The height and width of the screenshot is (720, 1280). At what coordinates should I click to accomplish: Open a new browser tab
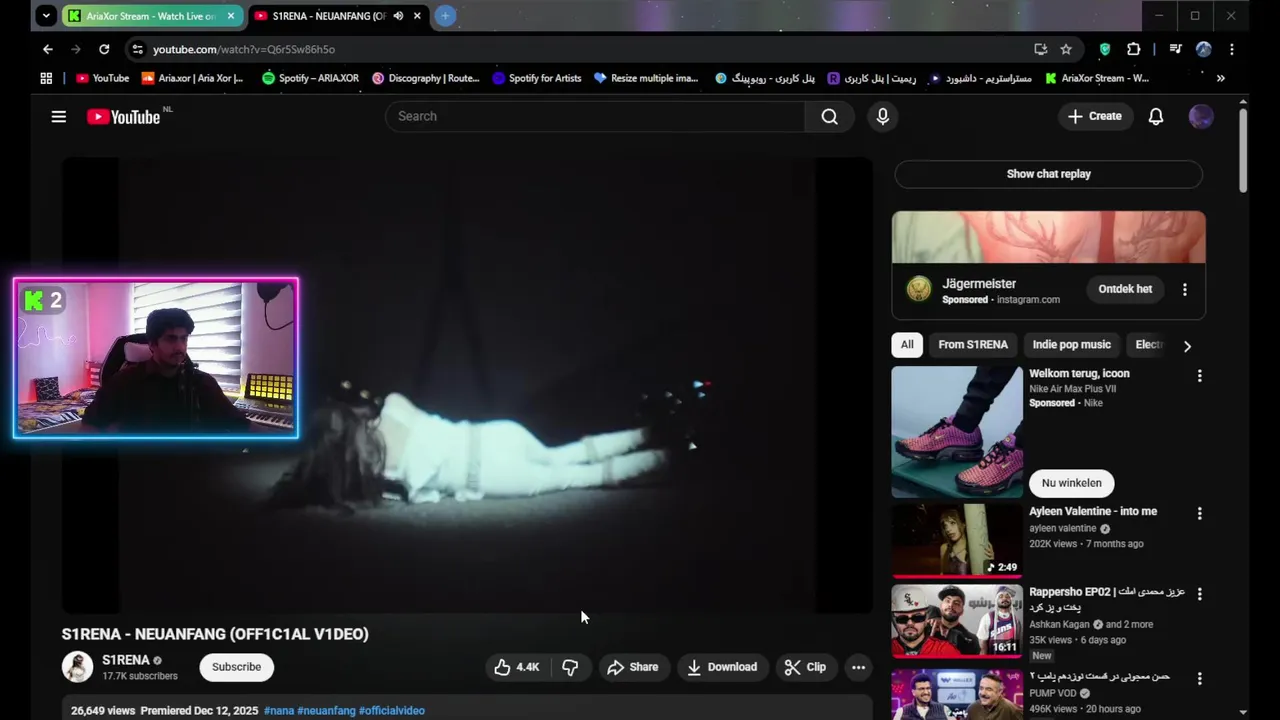point(445,16)
